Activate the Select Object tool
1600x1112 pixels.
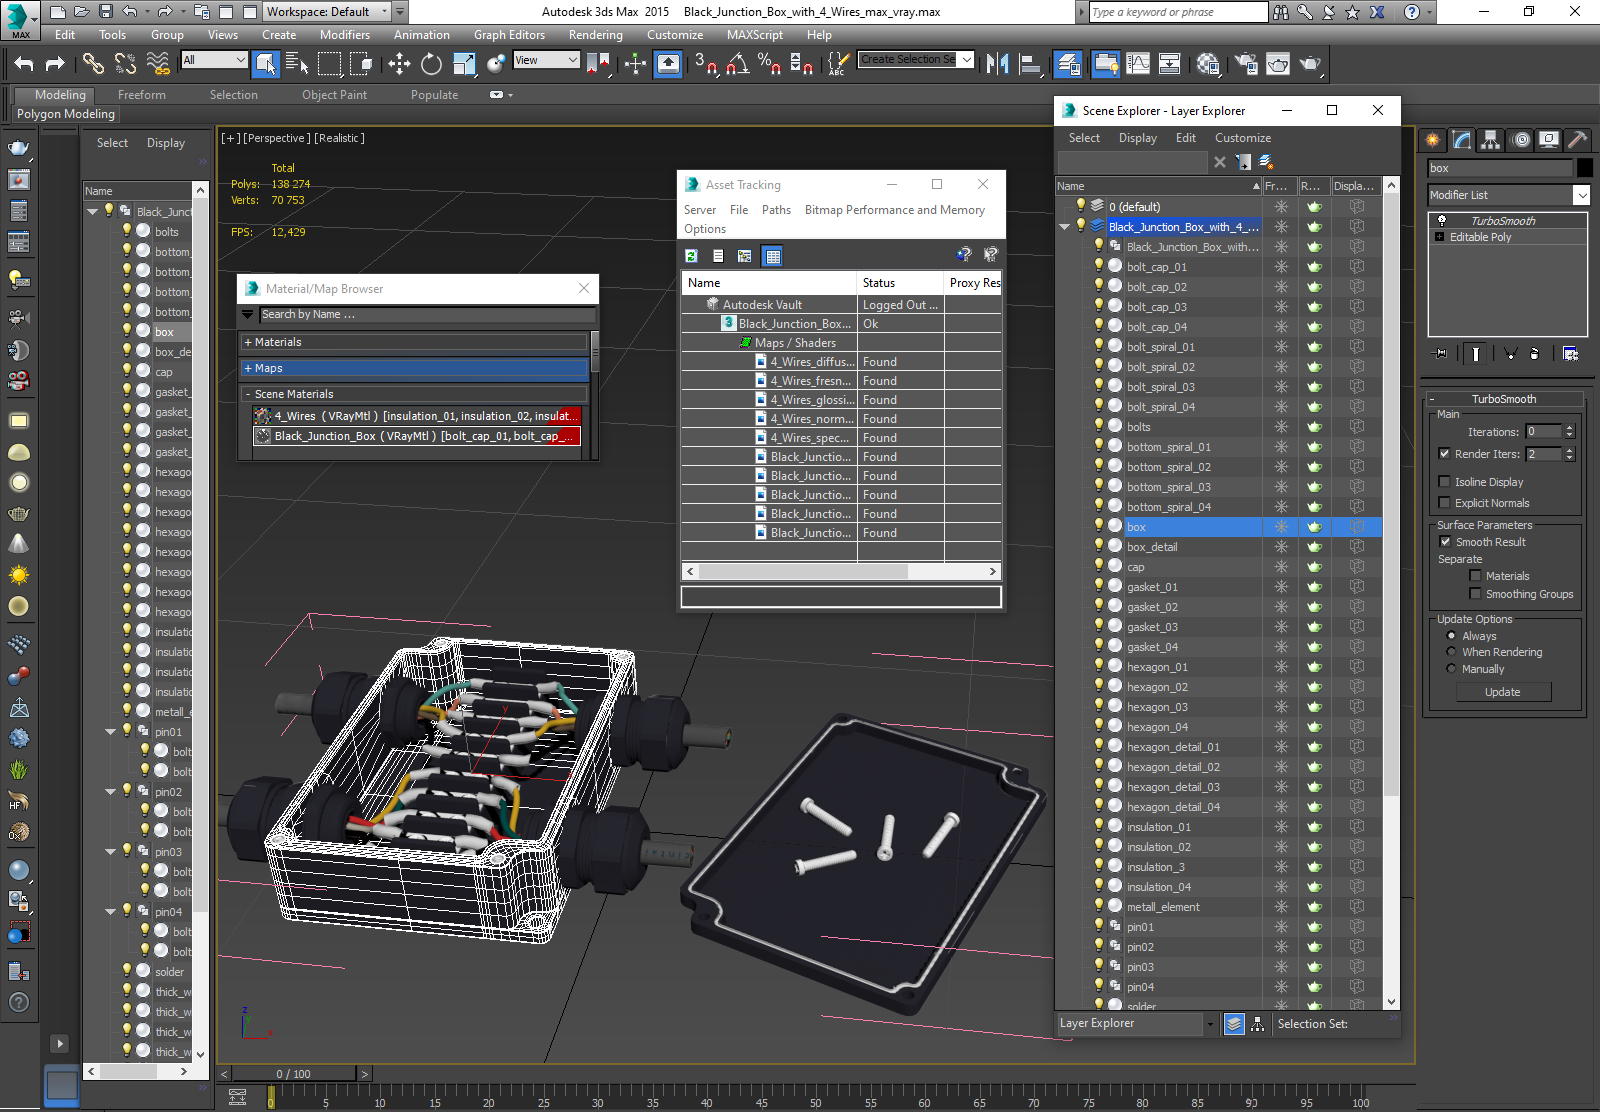pyautogui.click(x=266, y=64)
